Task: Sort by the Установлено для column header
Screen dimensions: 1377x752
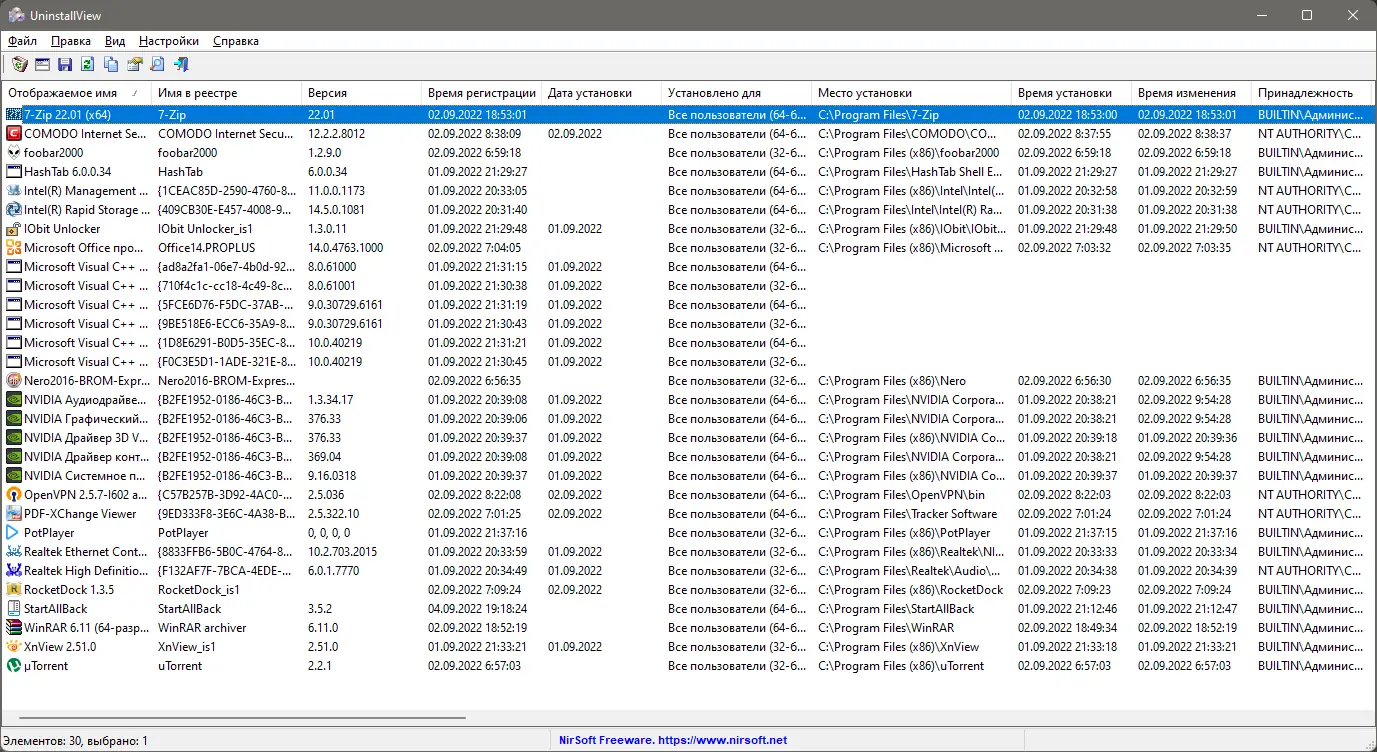Action: 736,93
